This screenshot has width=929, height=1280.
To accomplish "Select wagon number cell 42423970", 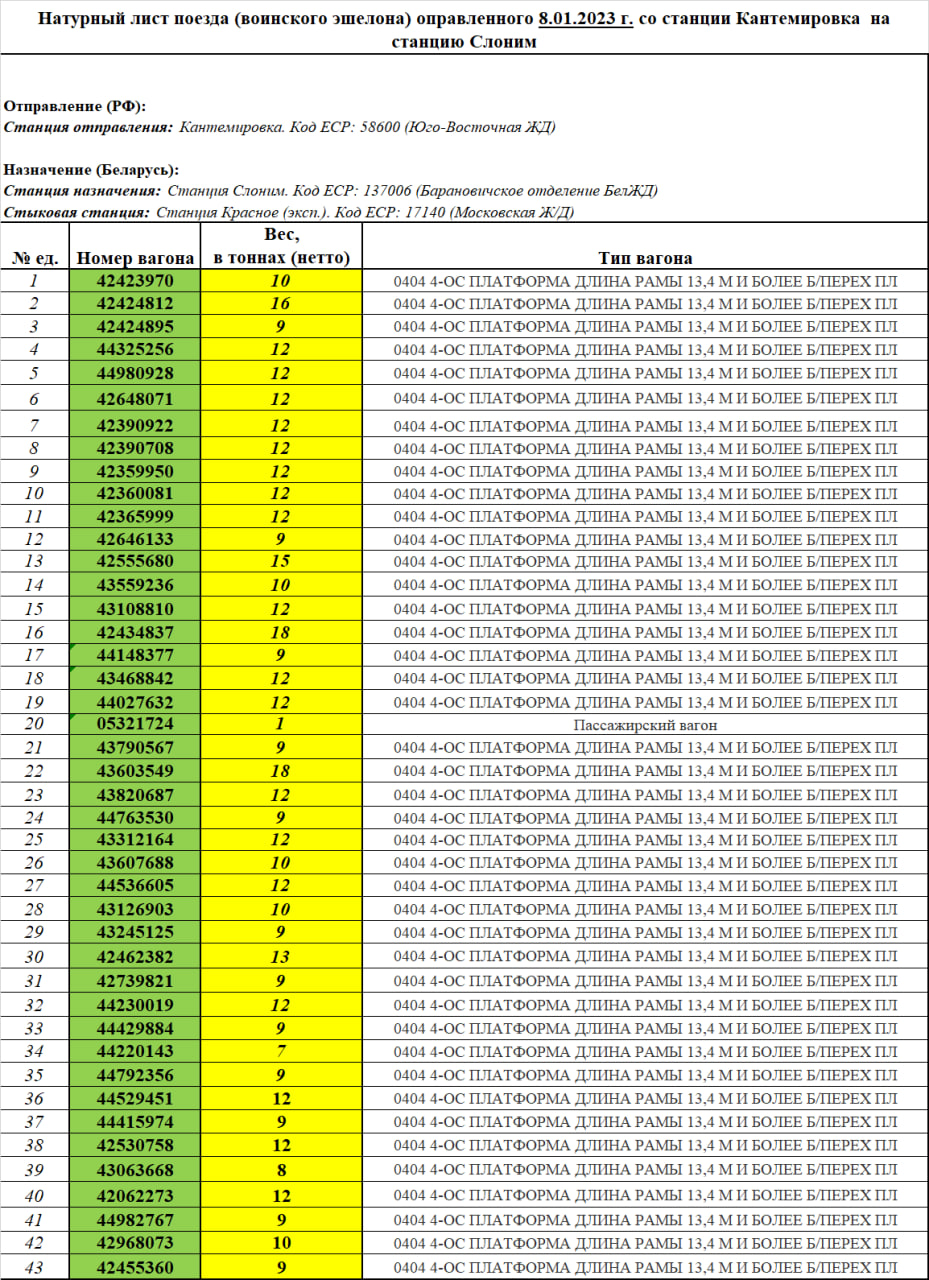I will [135, 281].
